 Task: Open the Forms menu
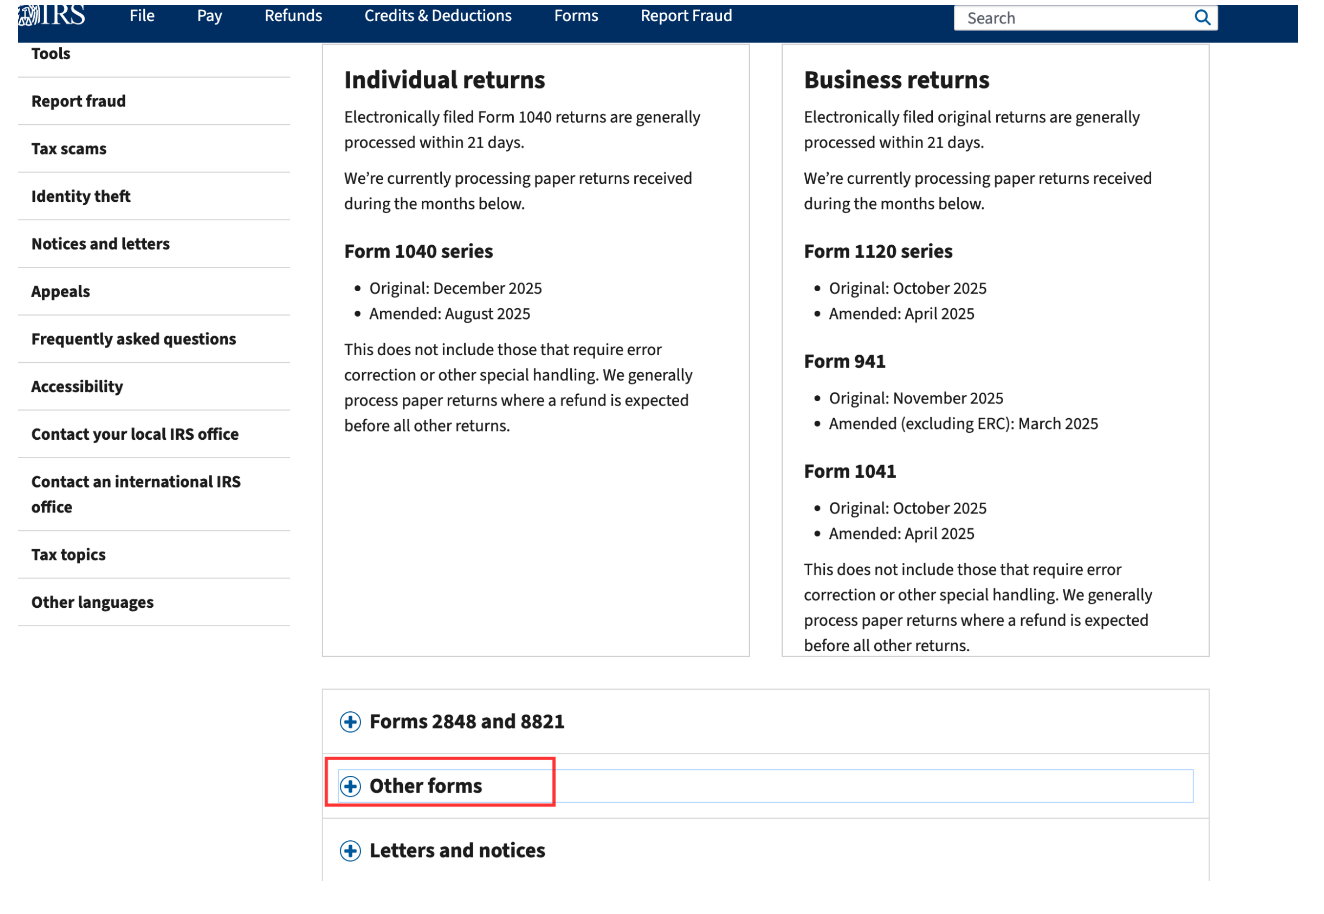pos(576,15)
